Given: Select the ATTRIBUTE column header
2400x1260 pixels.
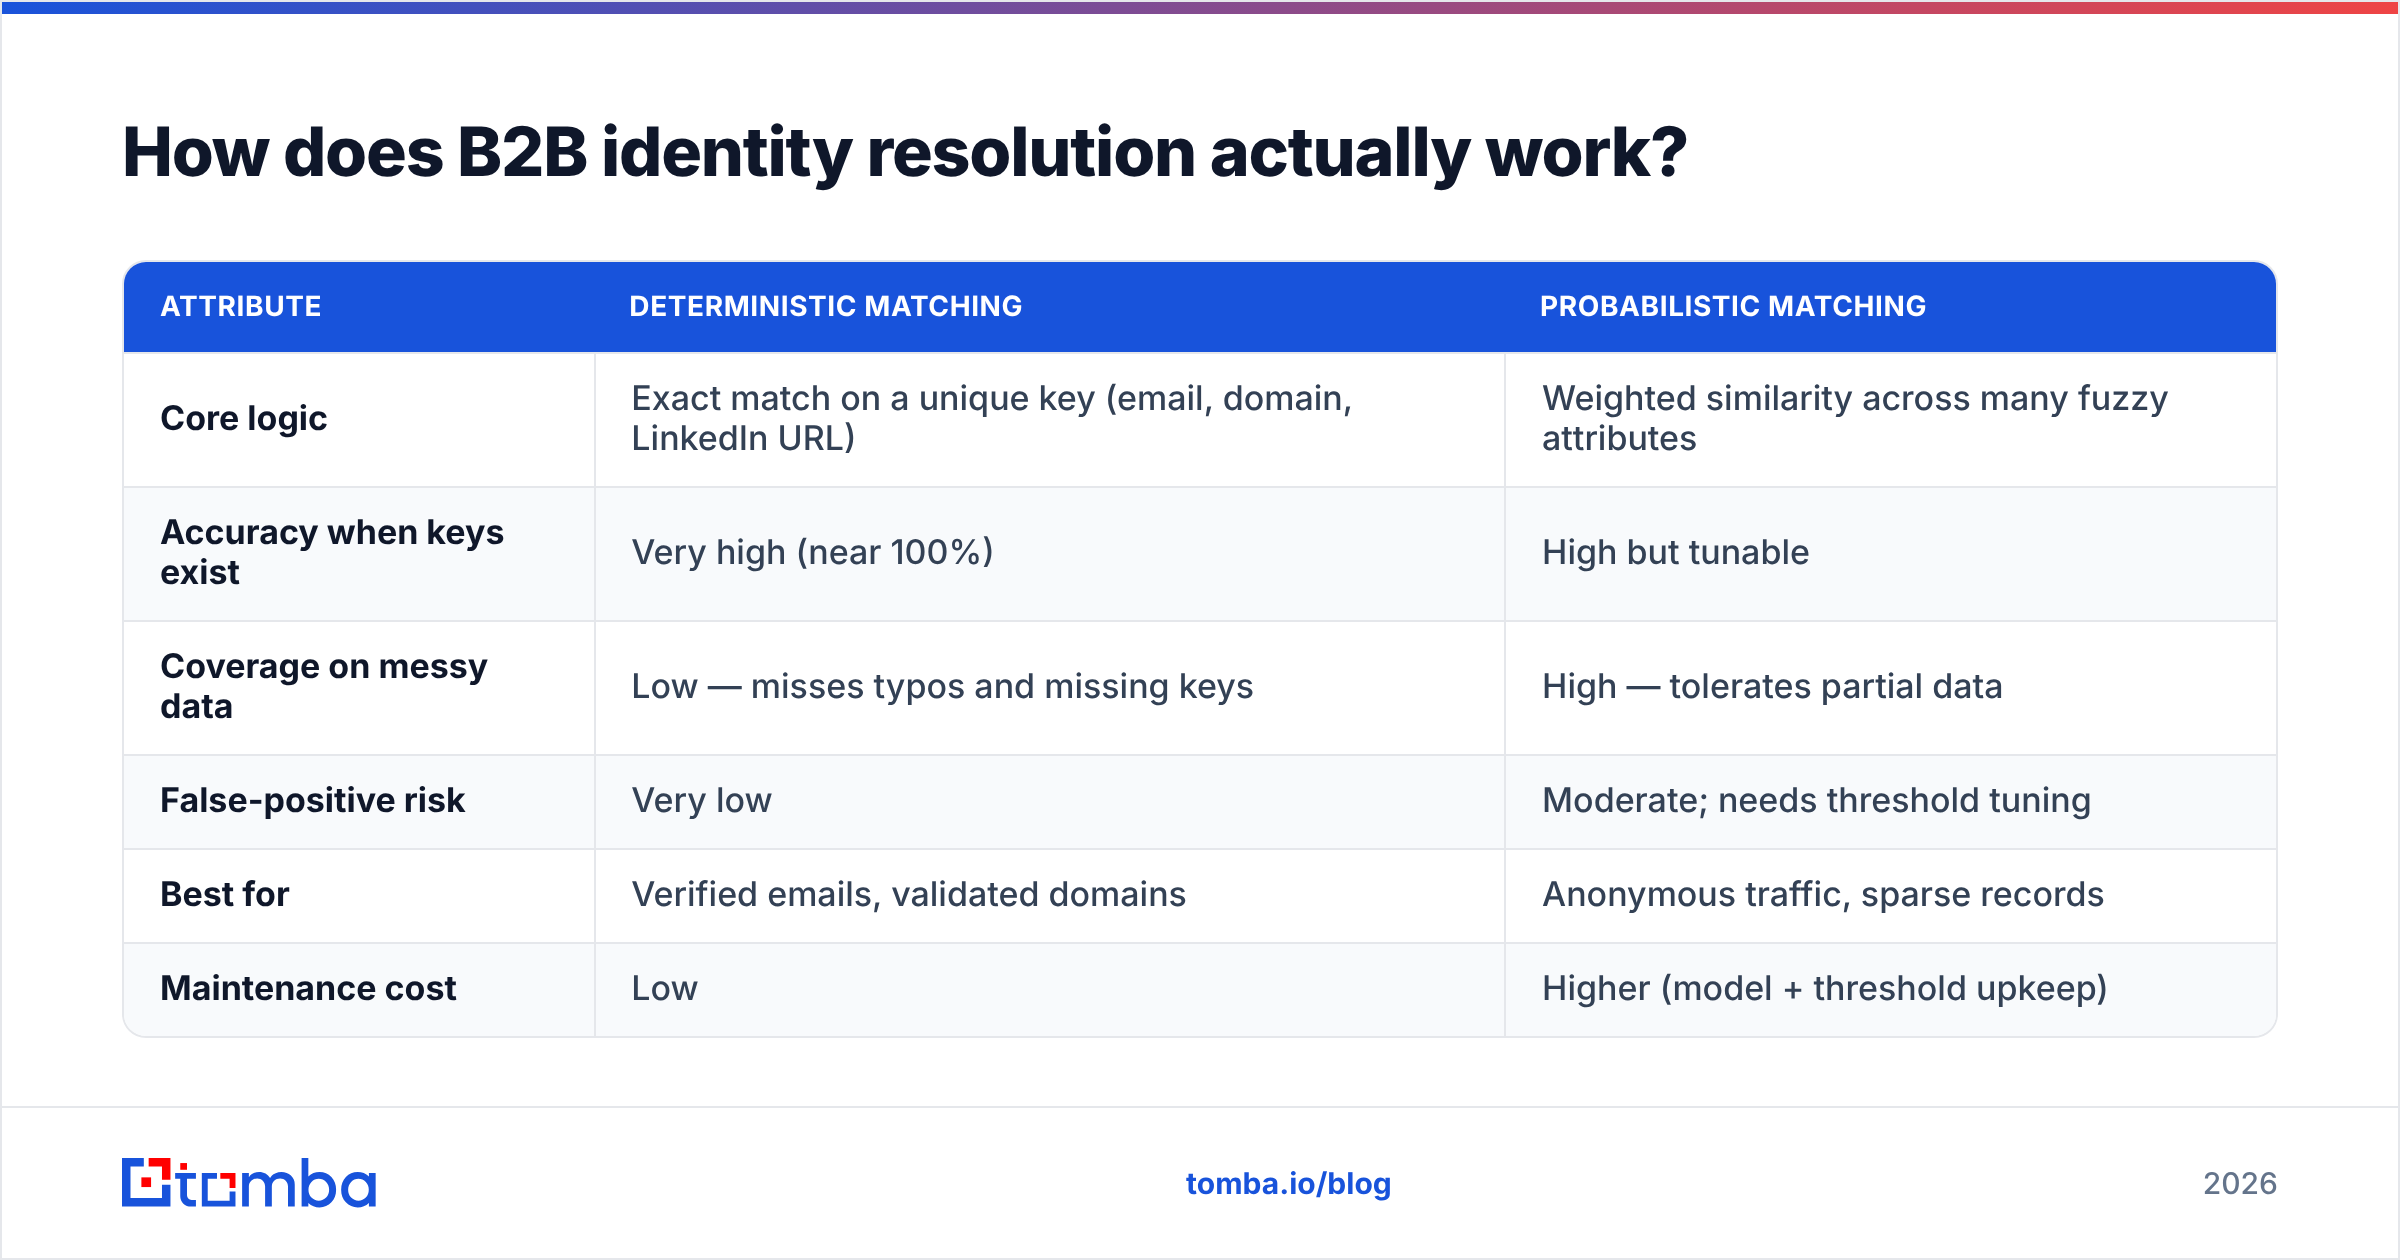Looking at the screenshot, I should (241, 306).
